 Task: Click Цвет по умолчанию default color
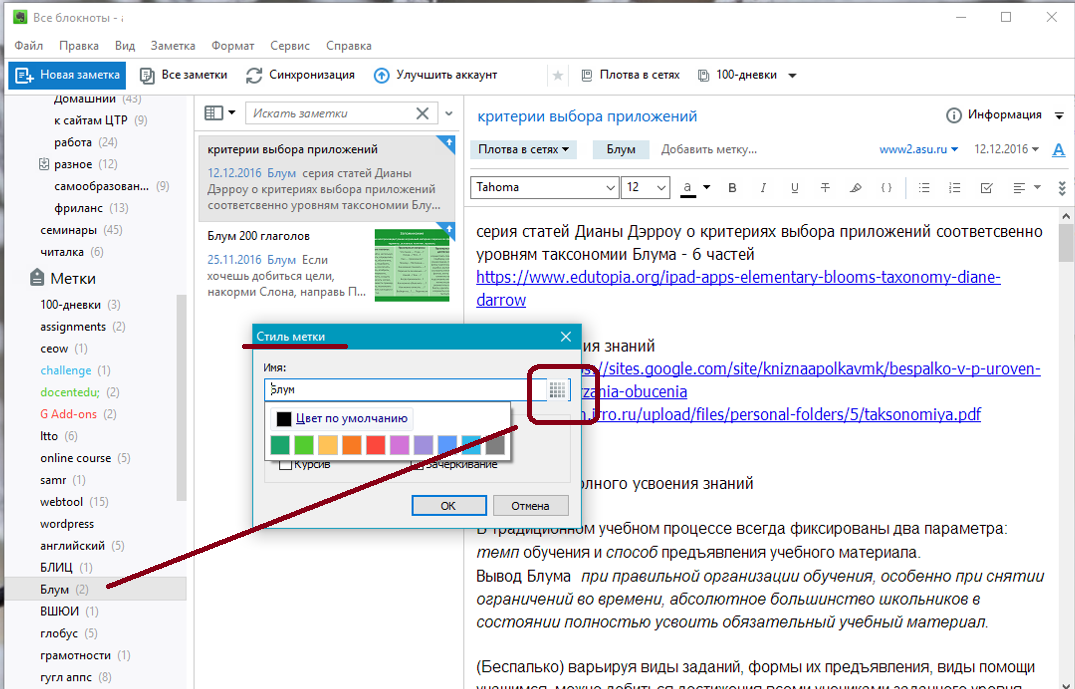click(x=343, y=418)
